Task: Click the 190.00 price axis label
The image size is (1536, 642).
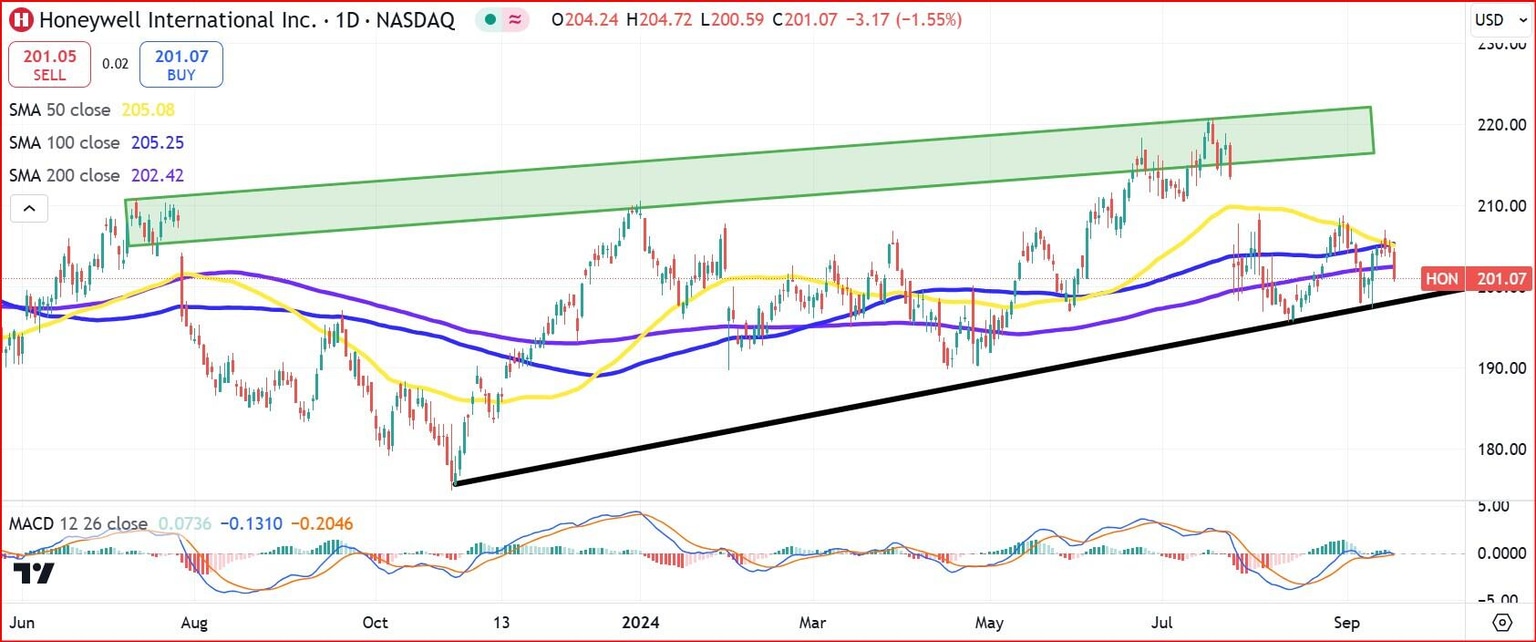Action: pyautogui.click(x=1502, y=368)
